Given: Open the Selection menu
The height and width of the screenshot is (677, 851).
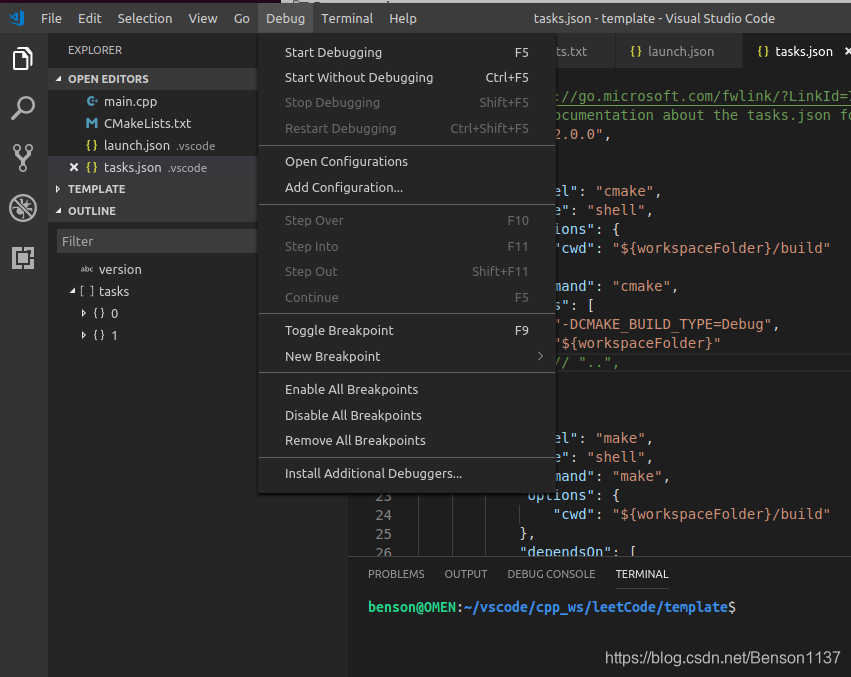Looking at the screenshot, I should (145, 18).
